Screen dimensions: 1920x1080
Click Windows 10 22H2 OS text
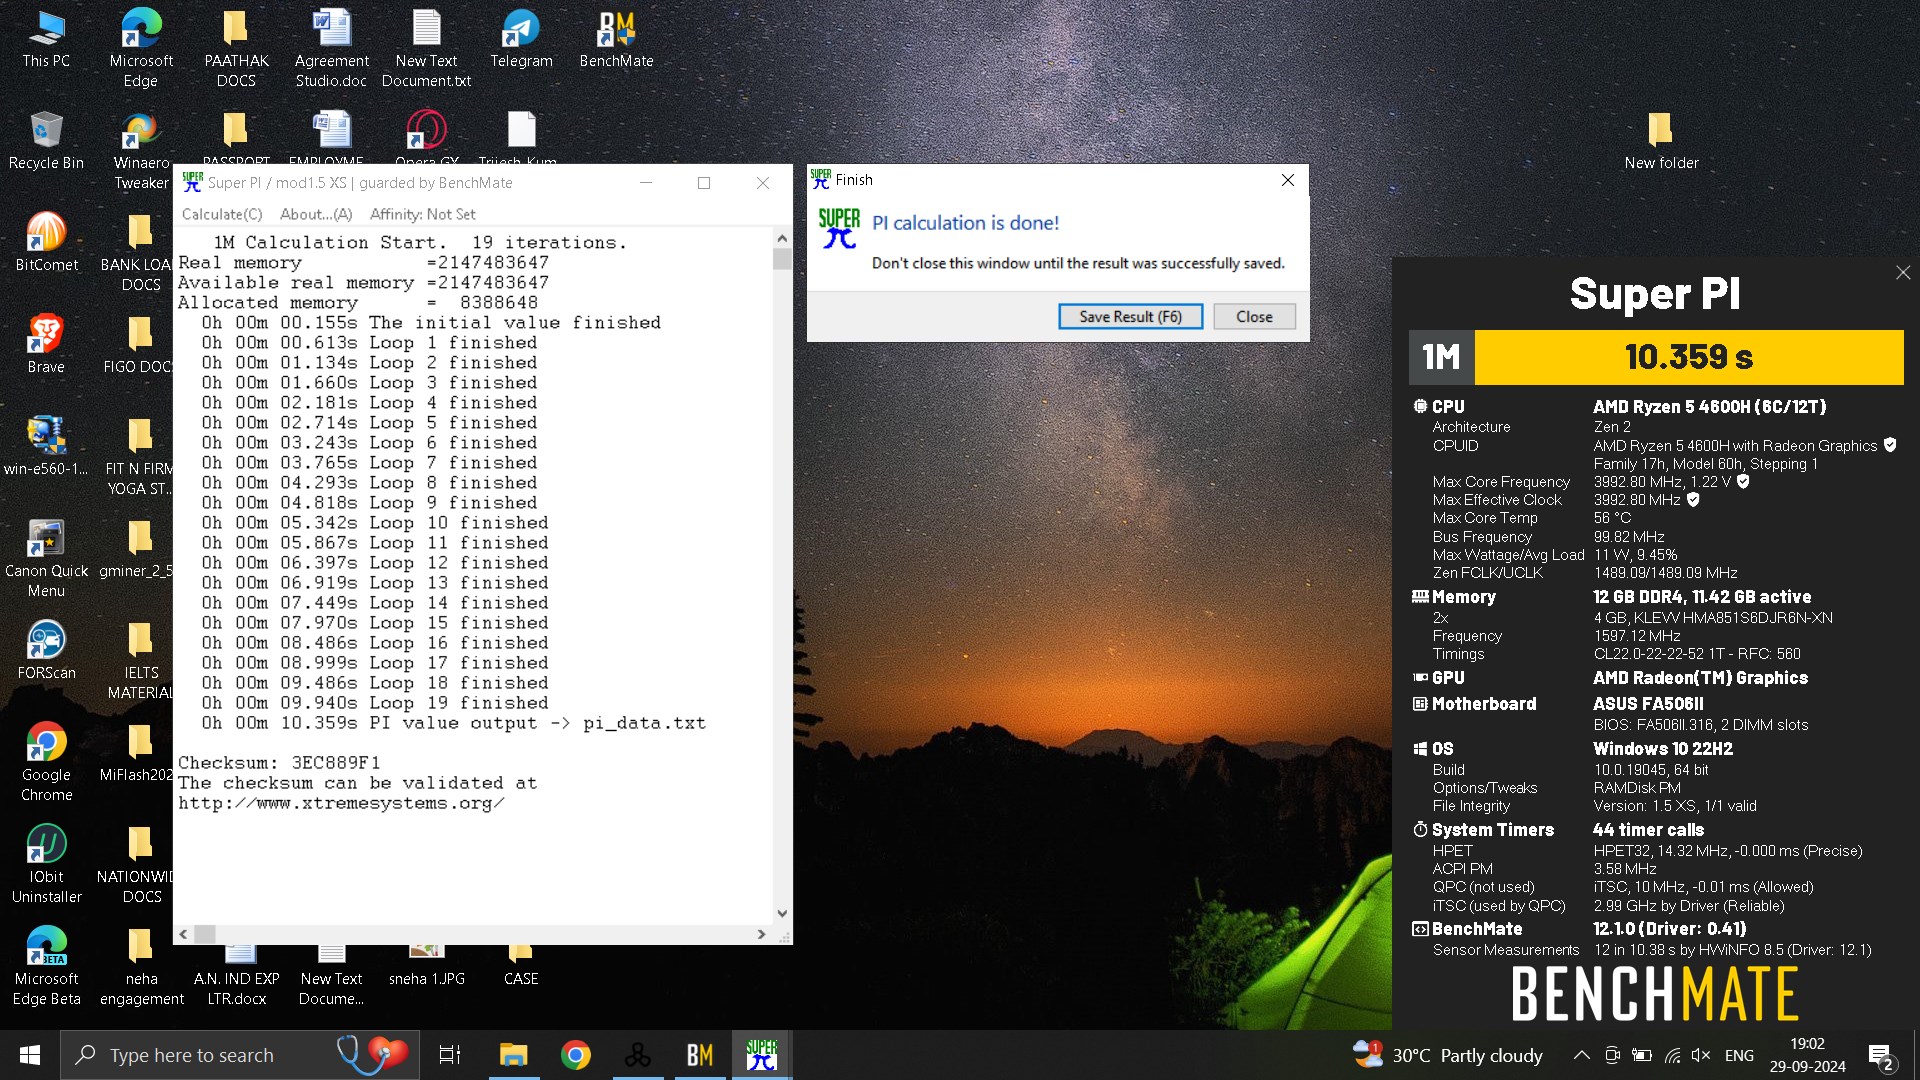click(x=1662, y=749)
